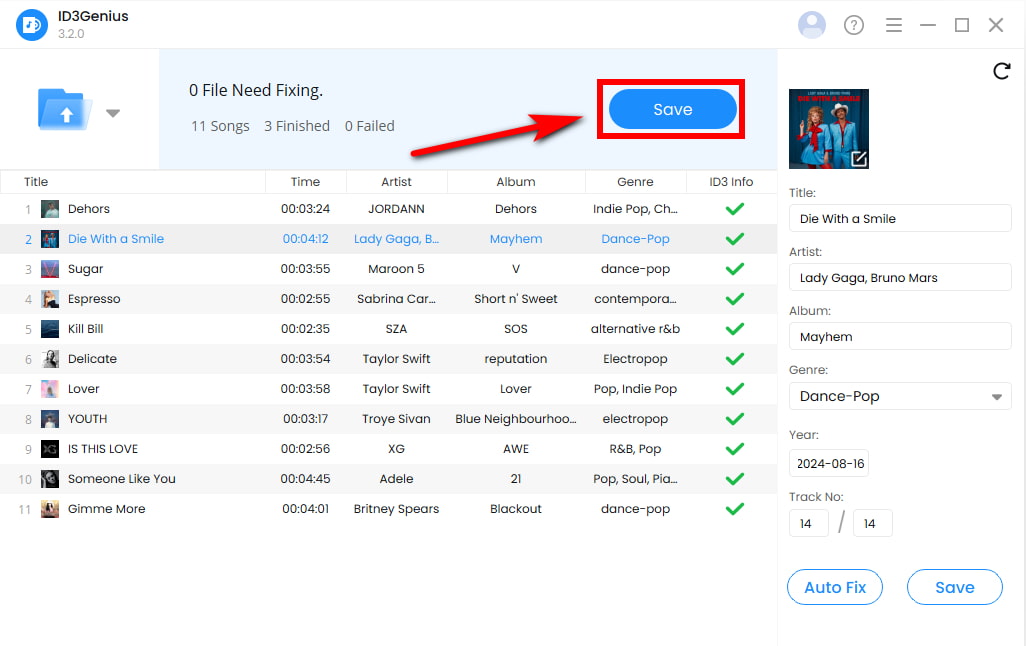
Task: Click the Lover cover thumbnail
Action: [x=50, y=389]
